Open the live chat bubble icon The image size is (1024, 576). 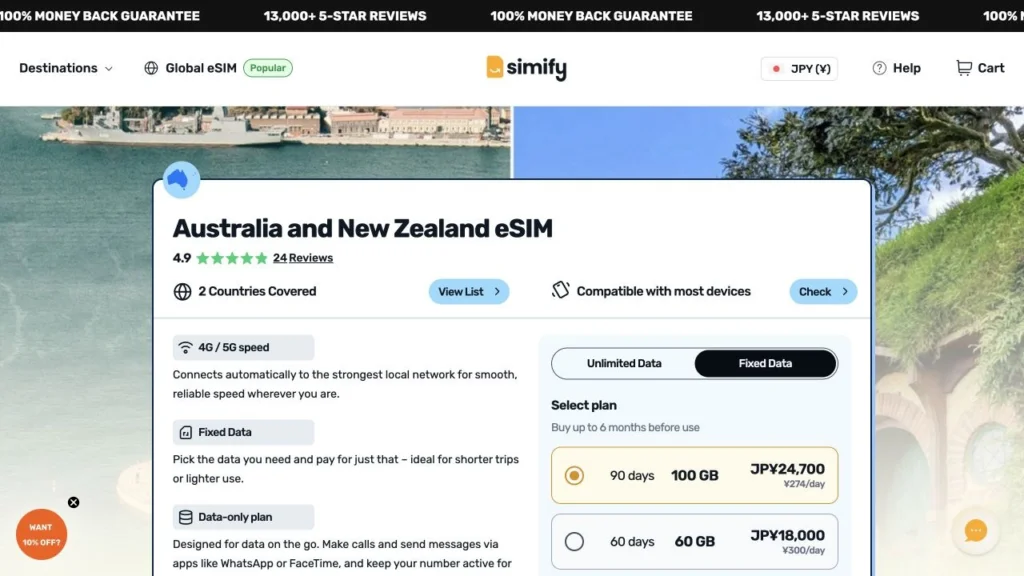tap(976, 531)
